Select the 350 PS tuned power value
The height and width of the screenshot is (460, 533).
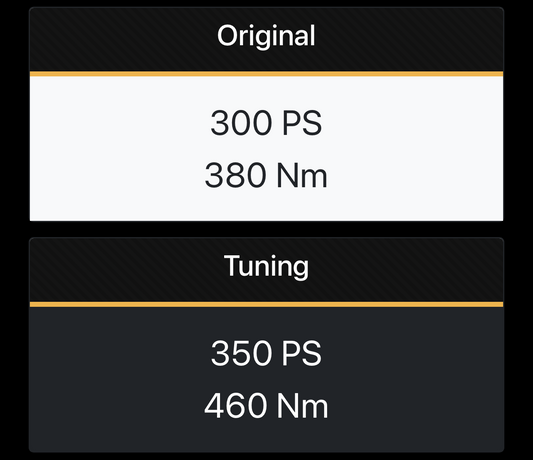click(266, 353)
